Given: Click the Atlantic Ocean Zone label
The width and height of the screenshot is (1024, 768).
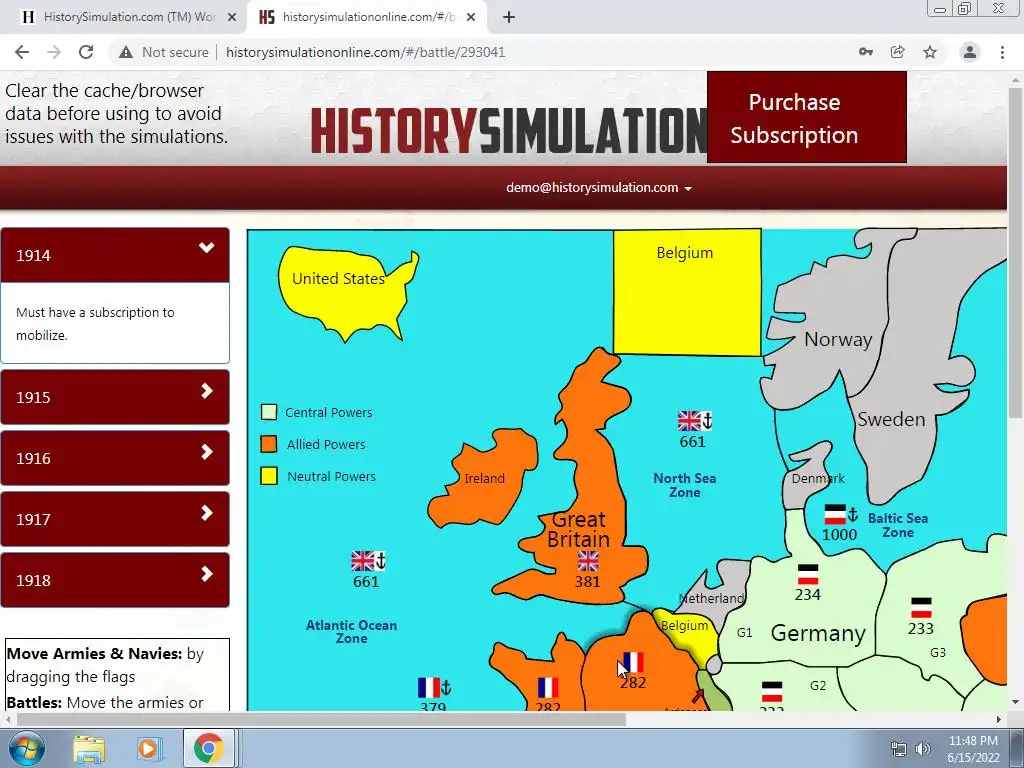Looking at the screenshot, I should point(351,632).
